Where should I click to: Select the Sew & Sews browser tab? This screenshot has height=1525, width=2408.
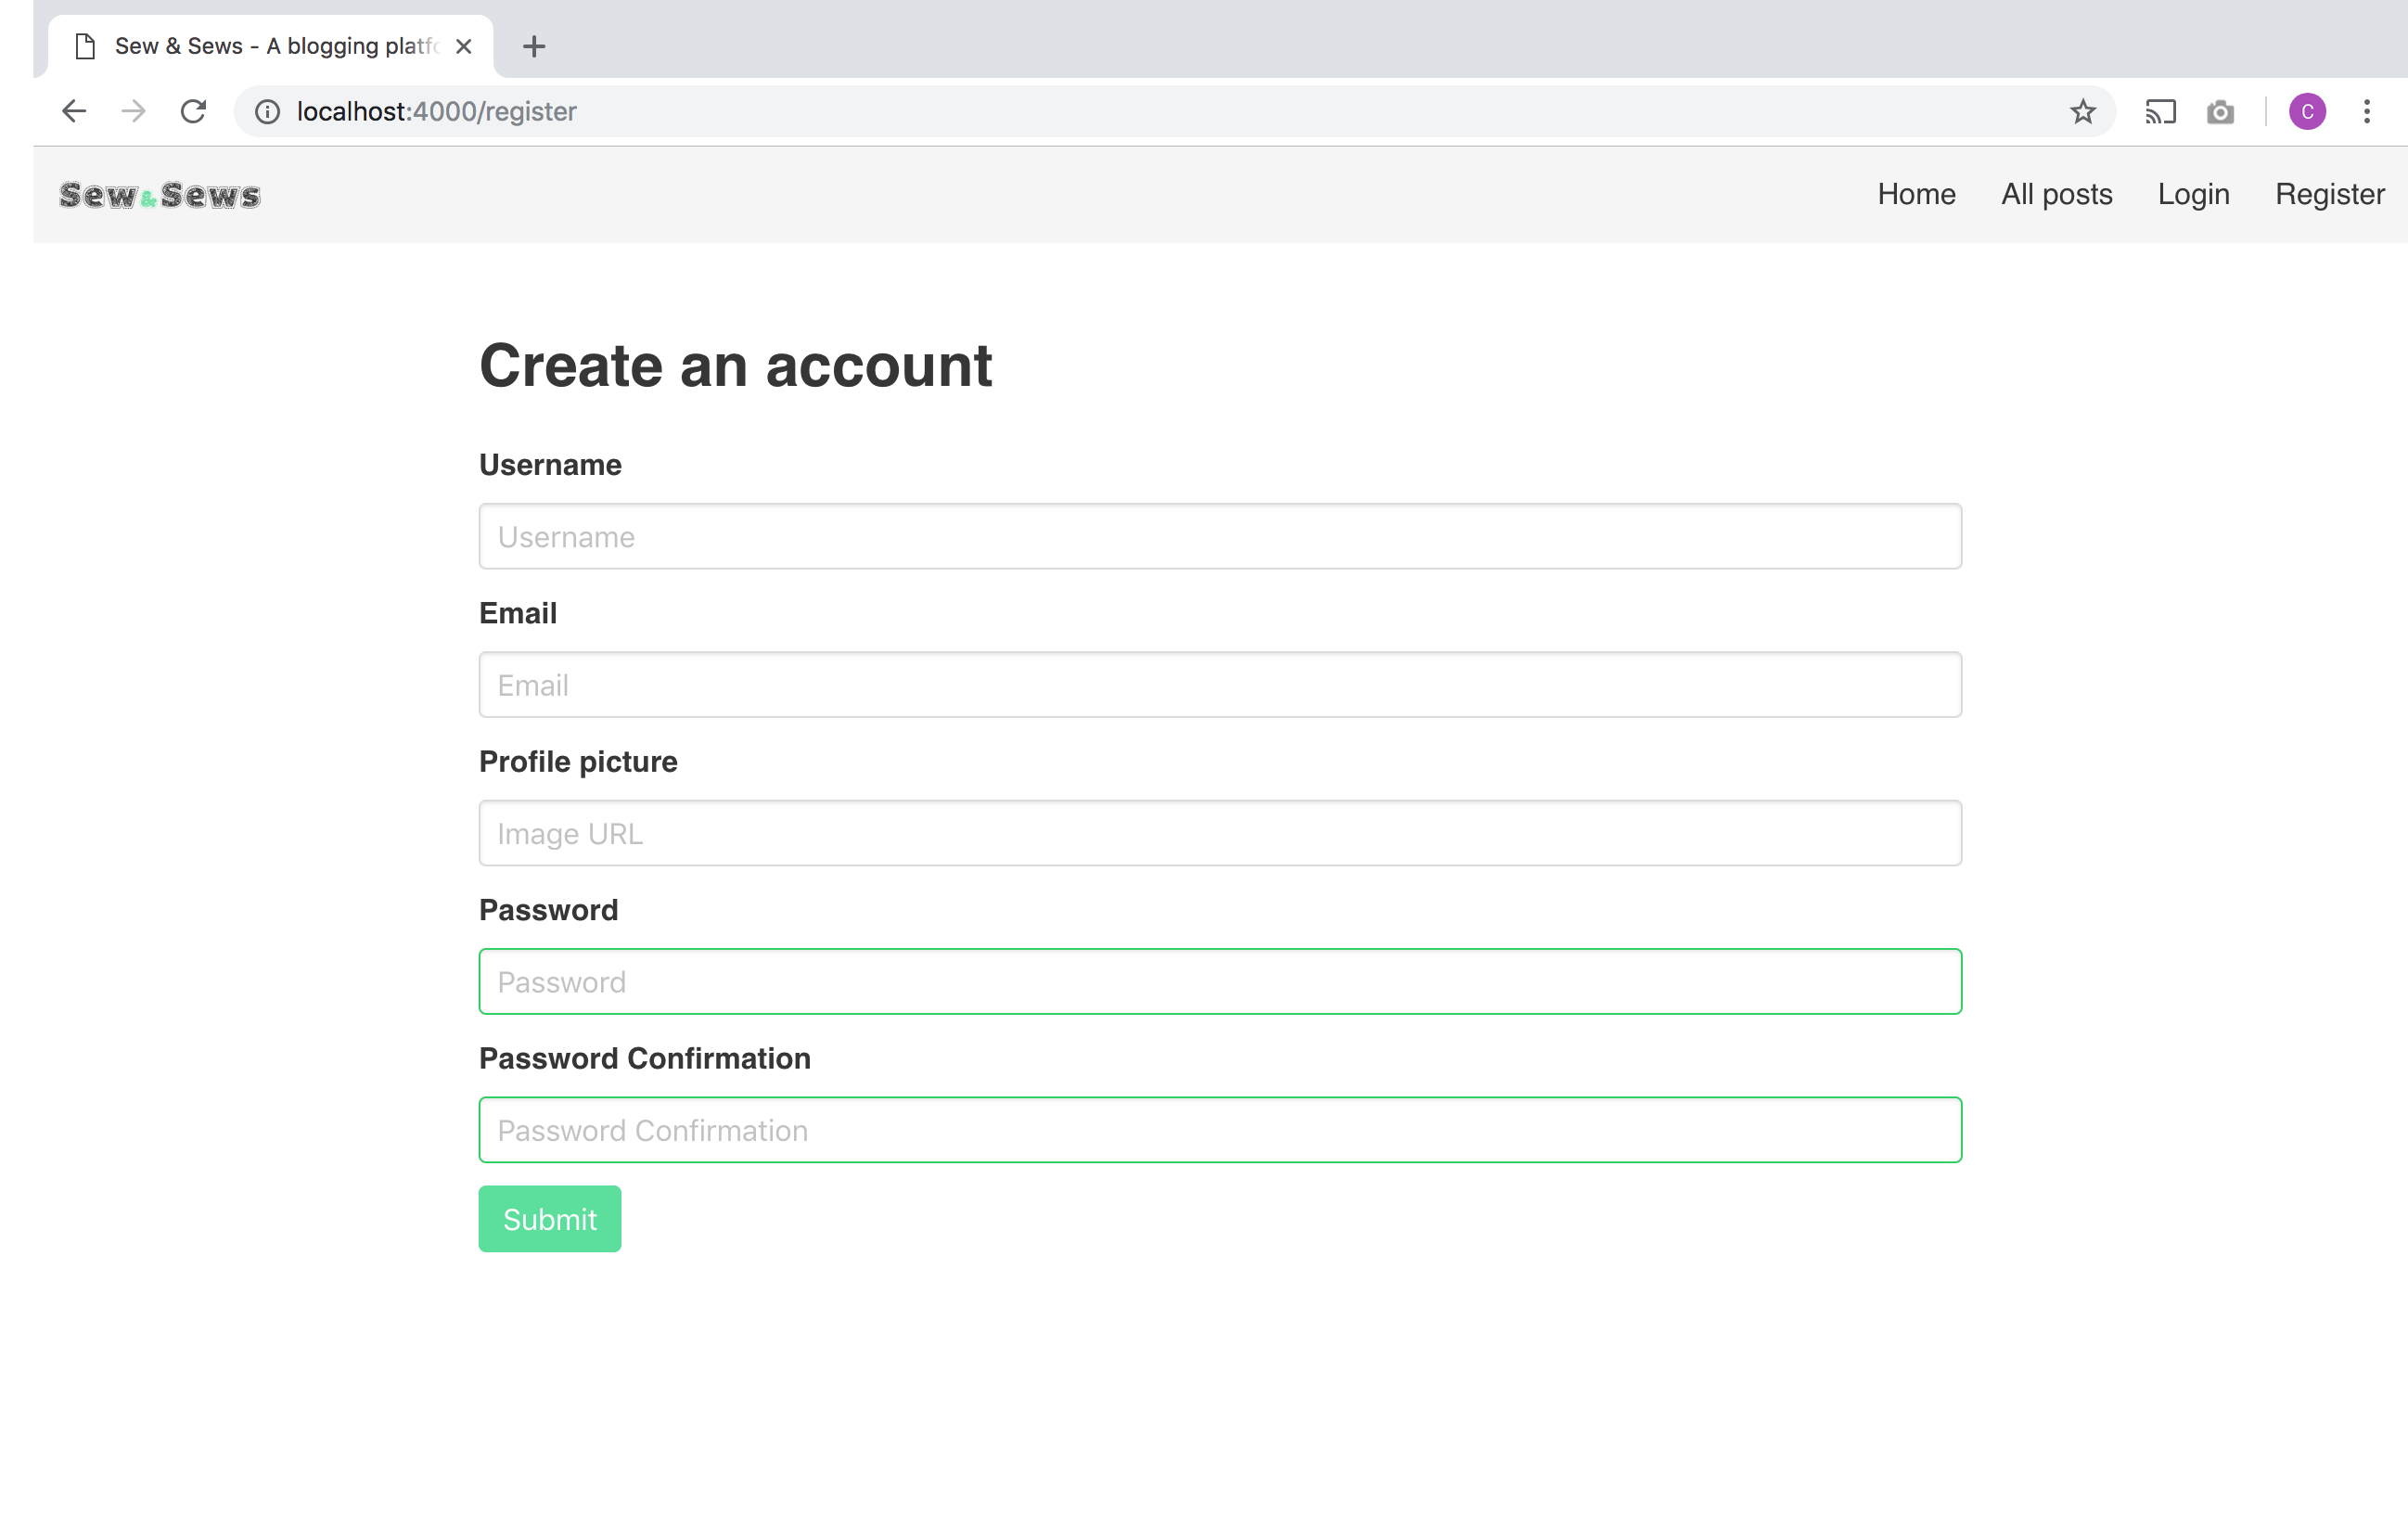point(270,46)
